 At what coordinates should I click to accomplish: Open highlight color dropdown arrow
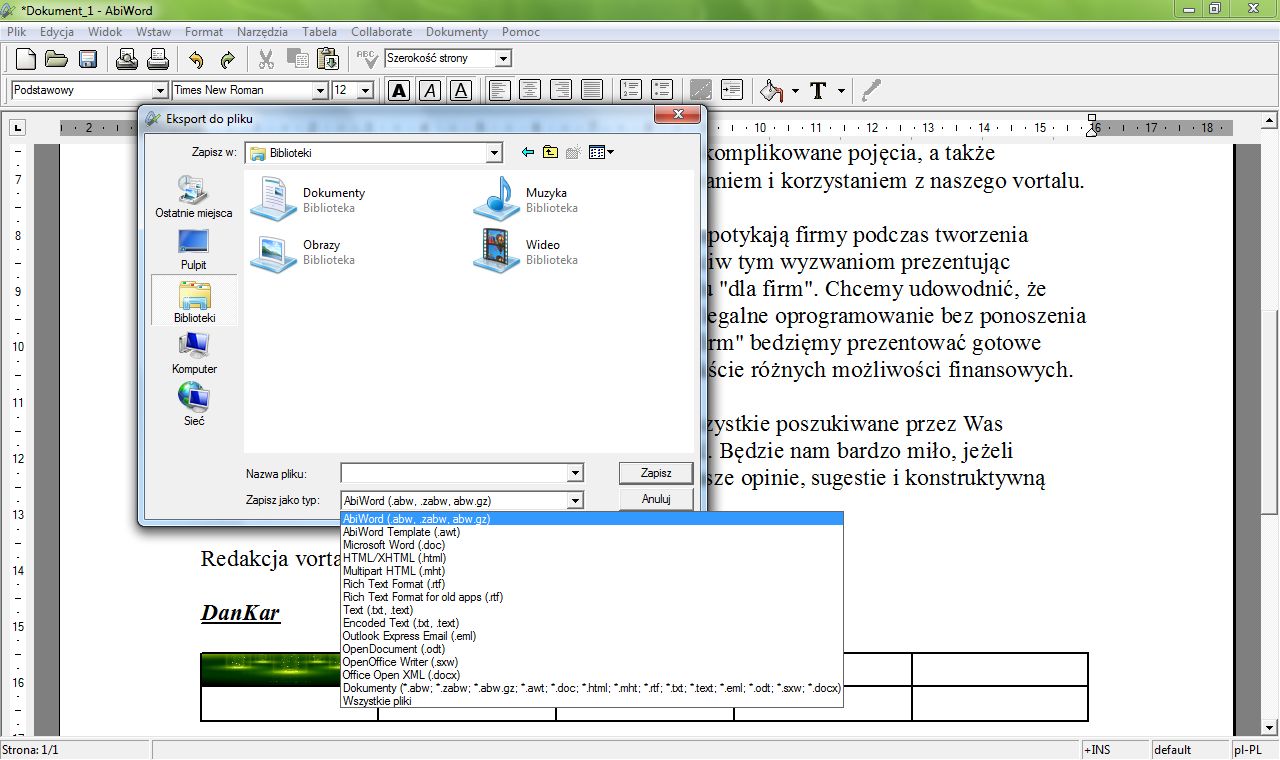pyautogui.click(x=795, y=90)
